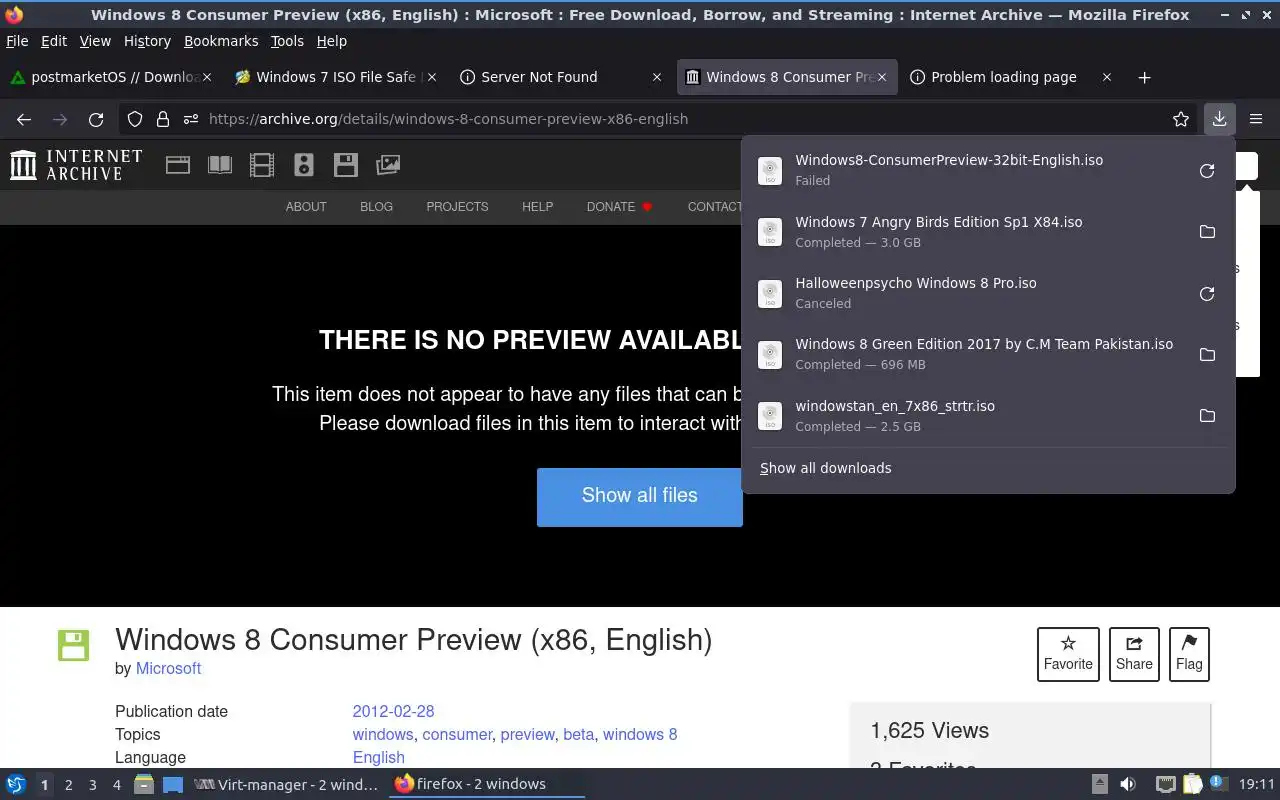The image size is (1280, 800).
Task: Open the ABOUT navigation link
Action: tap(306, 207)
